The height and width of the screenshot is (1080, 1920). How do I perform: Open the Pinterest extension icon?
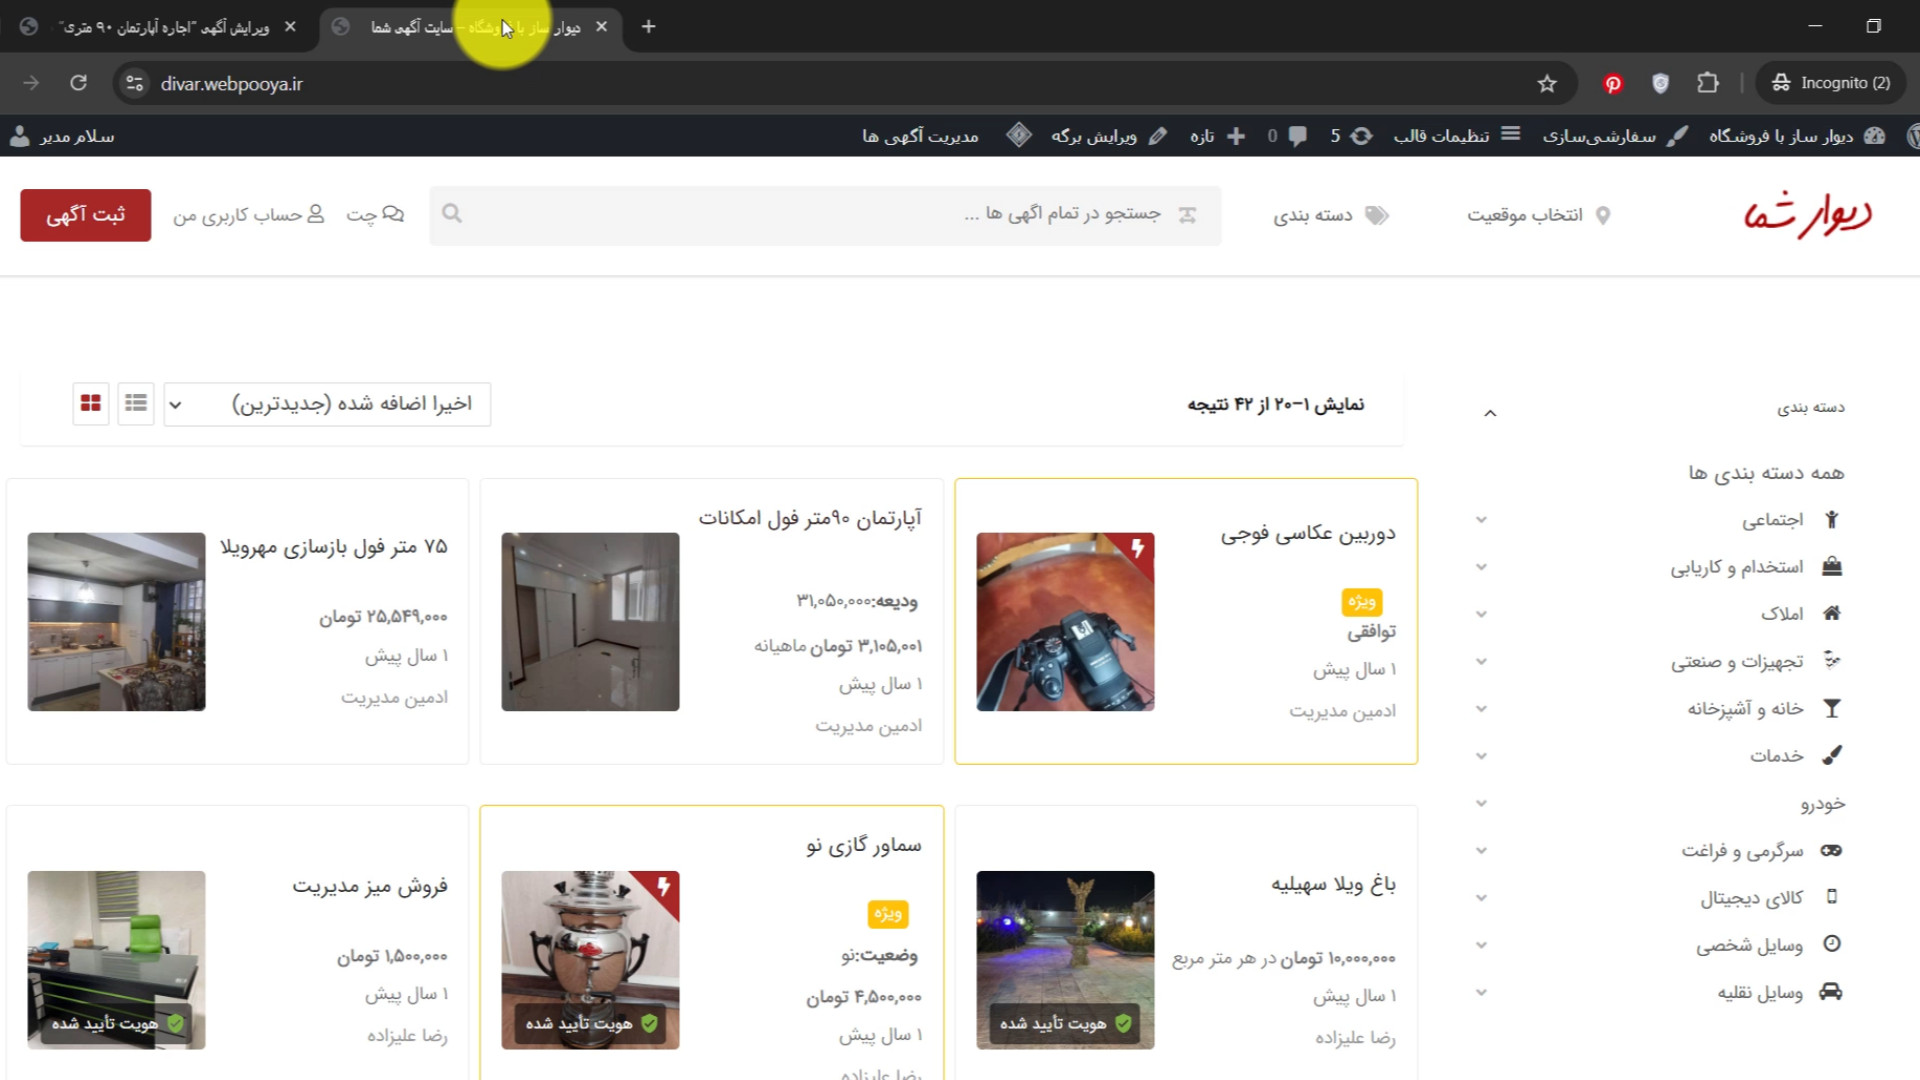coord(1612,84)
